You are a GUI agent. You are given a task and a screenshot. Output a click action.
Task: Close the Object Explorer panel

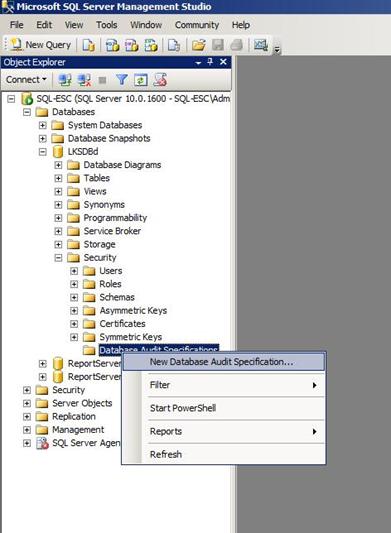(223, 62)
